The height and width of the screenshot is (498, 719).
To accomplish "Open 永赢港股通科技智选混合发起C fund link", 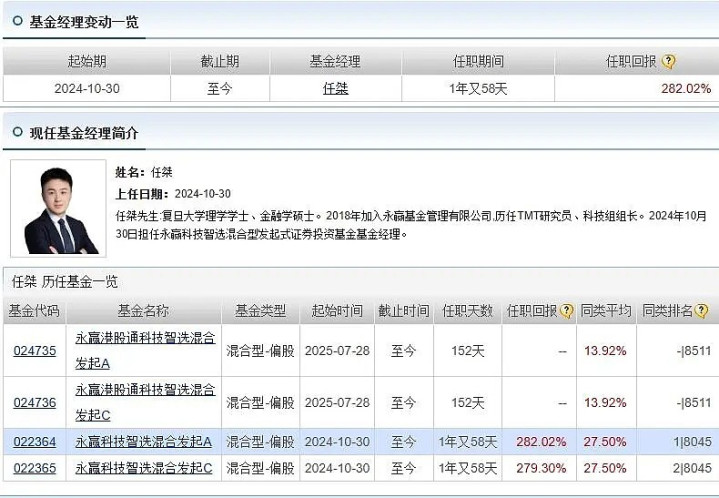I will (145, 403).
